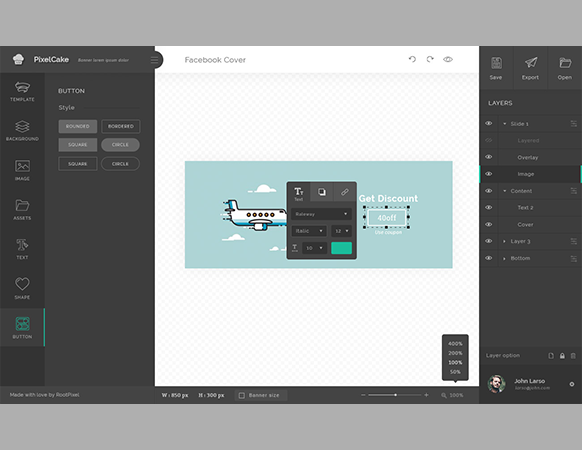This screenshot has height=450, width=582.
Task: Open the Italic font style dropdown
Action: (x=309, y=231)
